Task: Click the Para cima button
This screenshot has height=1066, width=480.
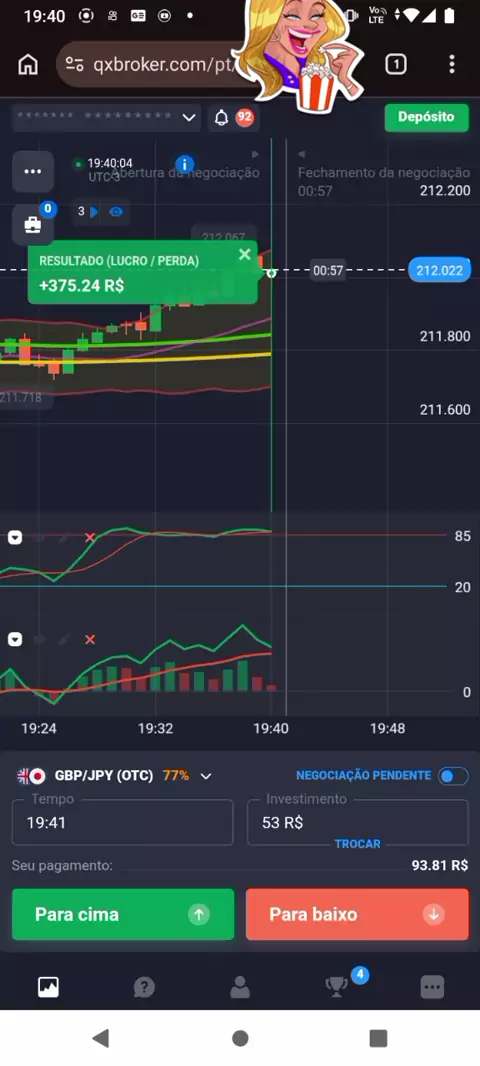Action: 123,914
